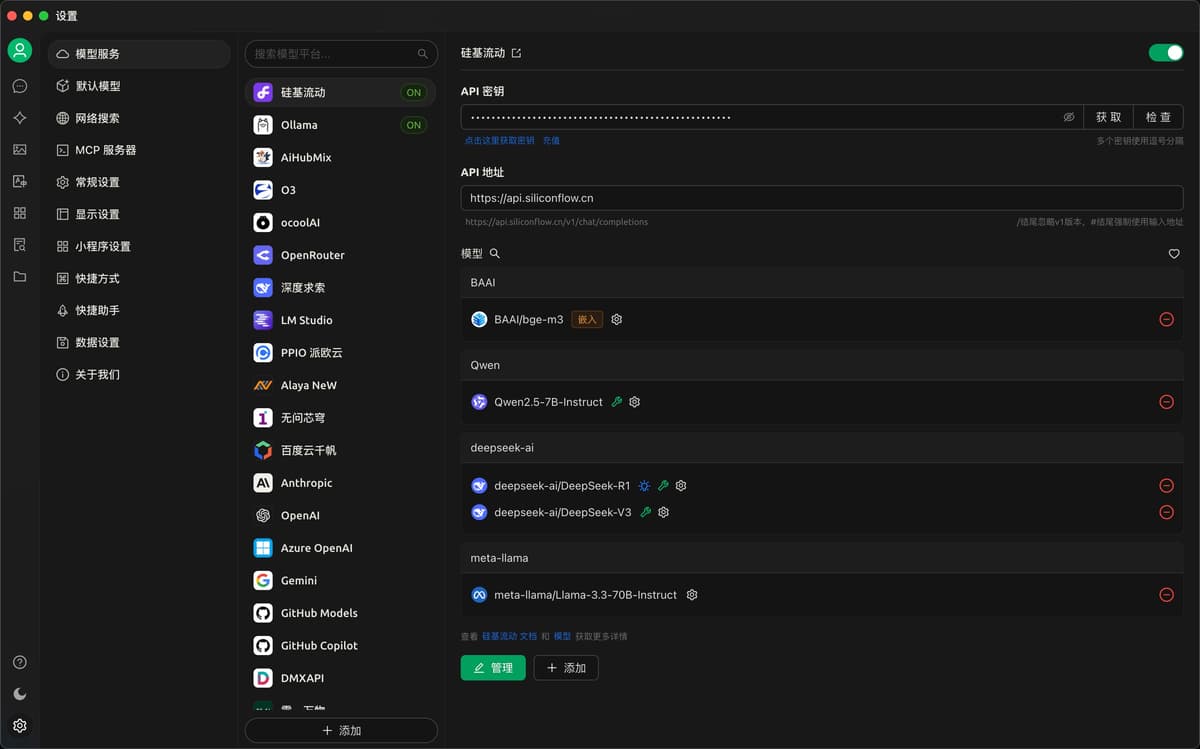1200x749 pixels.
Task: Open the mini apps grid icon in sidebar
Action: [20, 213]
